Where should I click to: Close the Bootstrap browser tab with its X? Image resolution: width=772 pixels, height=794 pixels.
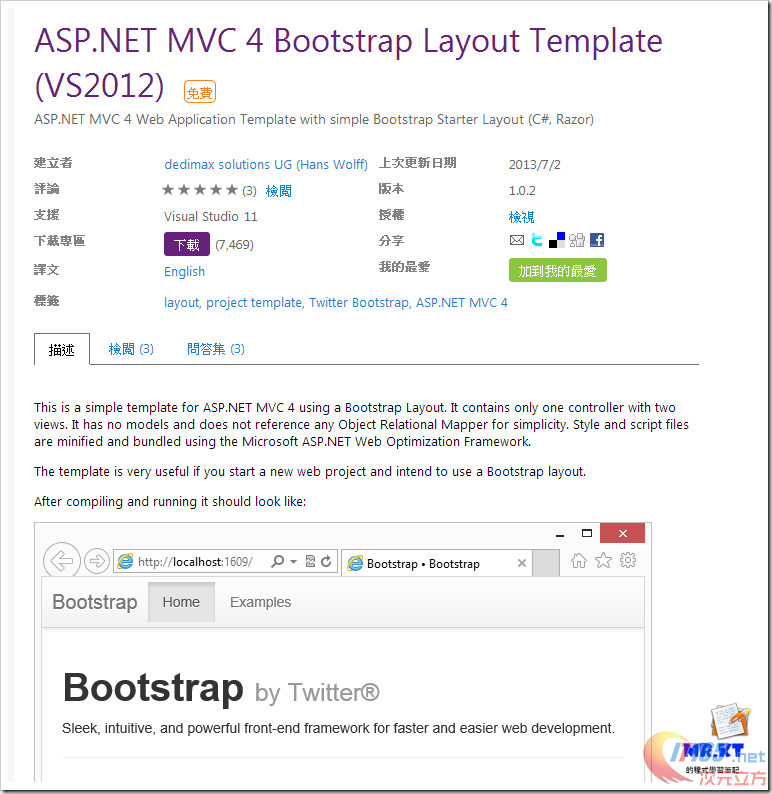(522, 563)
